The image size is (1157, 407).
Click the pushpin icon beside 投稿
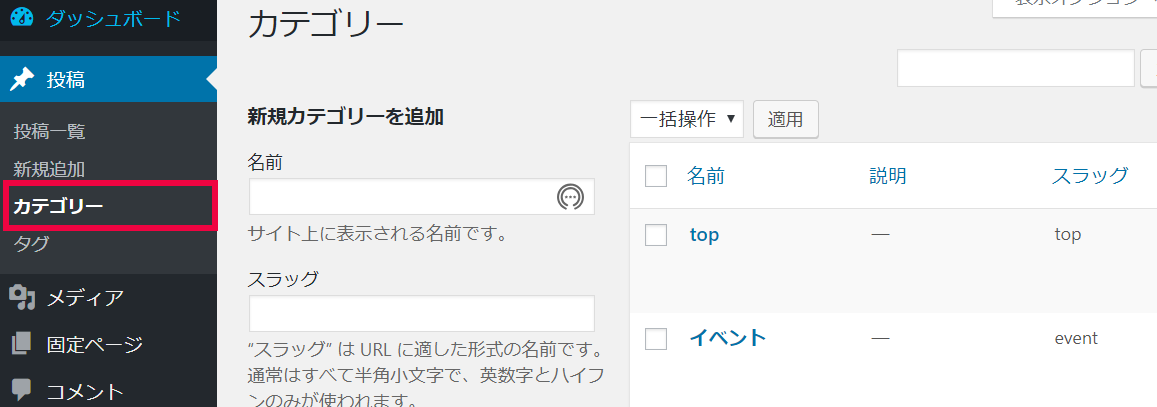click(22, 79)
